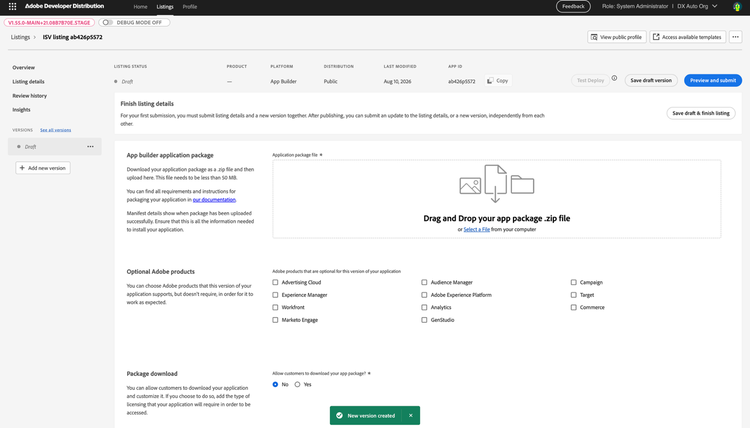The image size is (750, 428).
Task: Open Listing details in the sidebar
Action: point(28,81)
